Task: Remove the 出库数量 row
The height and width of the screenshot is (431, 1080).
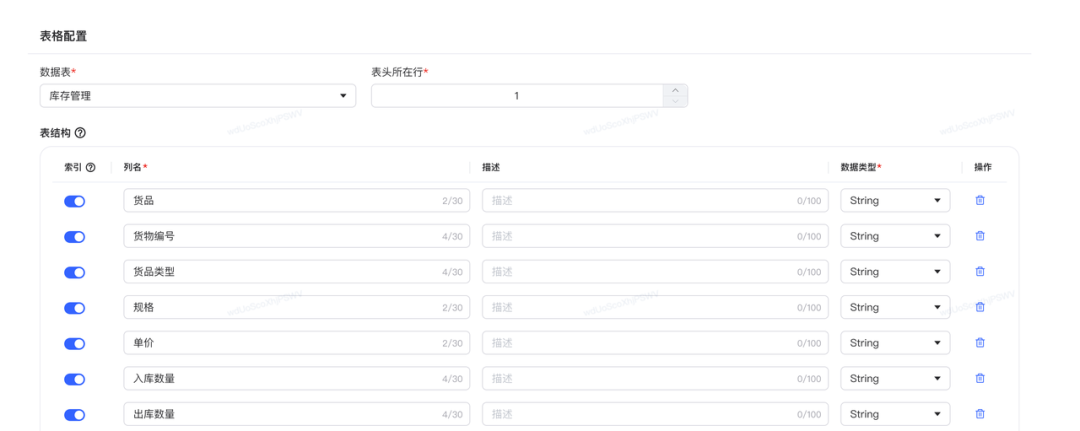Action: 980,414
